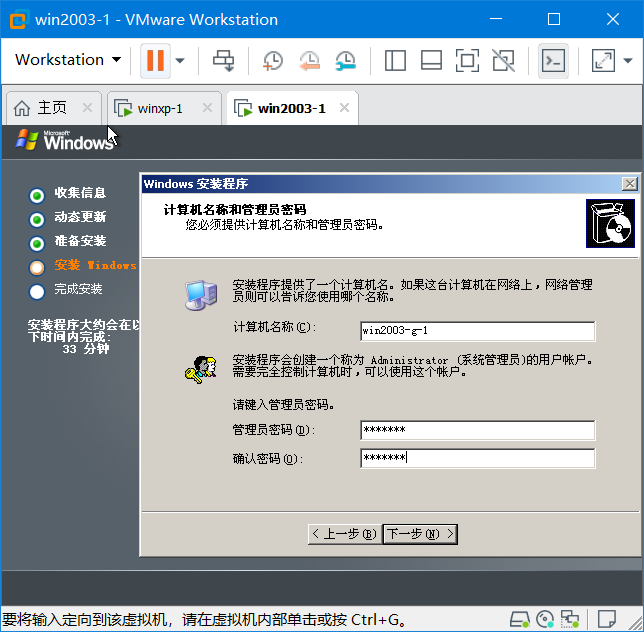Click the network adapter status icon
This screenshot has width=644, height=632.
(x=570, y=620)
